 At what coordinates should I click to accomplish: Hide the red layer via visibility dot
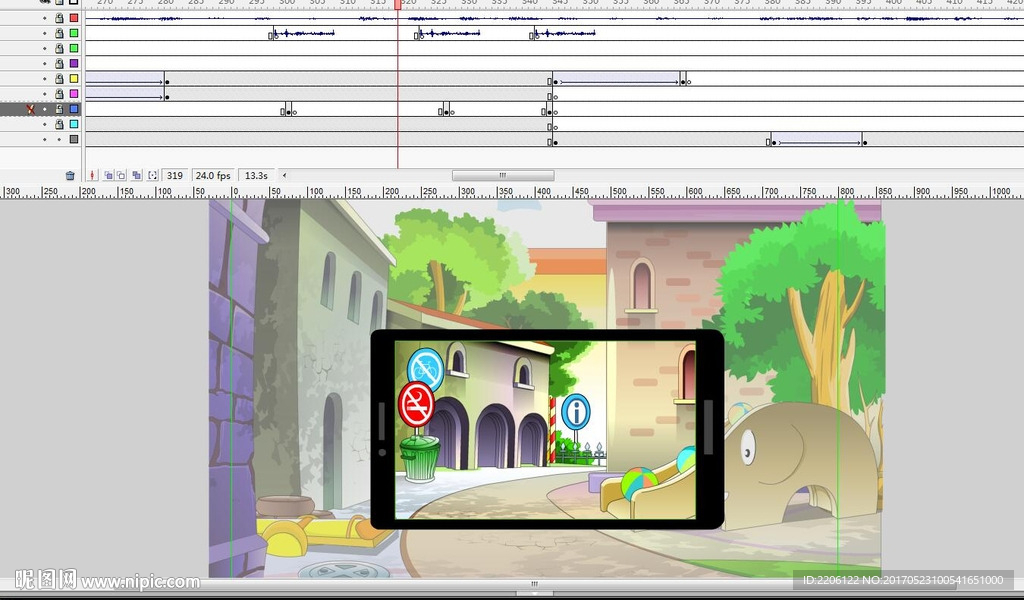pyautogui.click(x=44, y=18)
